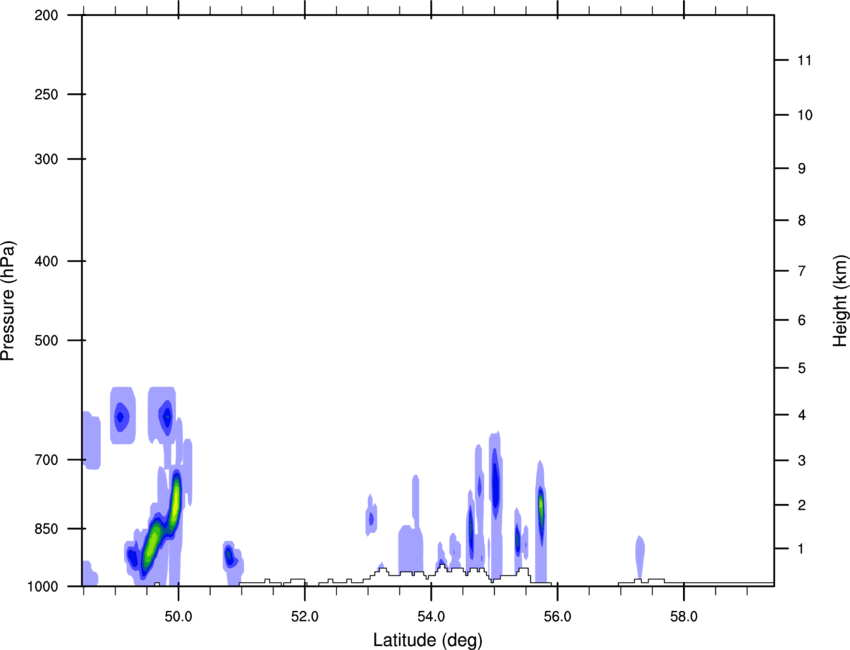Click the 52.0 latitude tick label
Image resolution: width=850 pixels, height=650 pixels.
(x=305, y=617)
